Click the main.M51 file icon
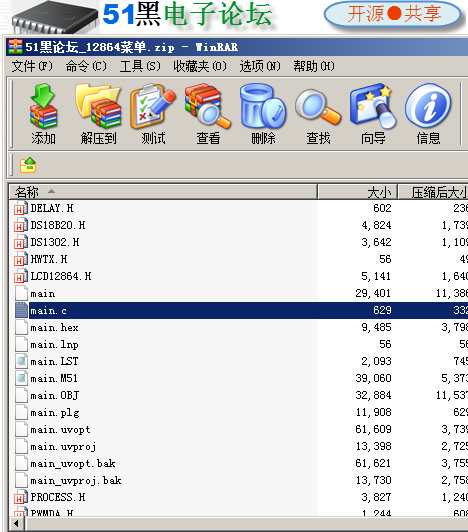This screenshot has height=532, width=468. [x=21, y=378]
